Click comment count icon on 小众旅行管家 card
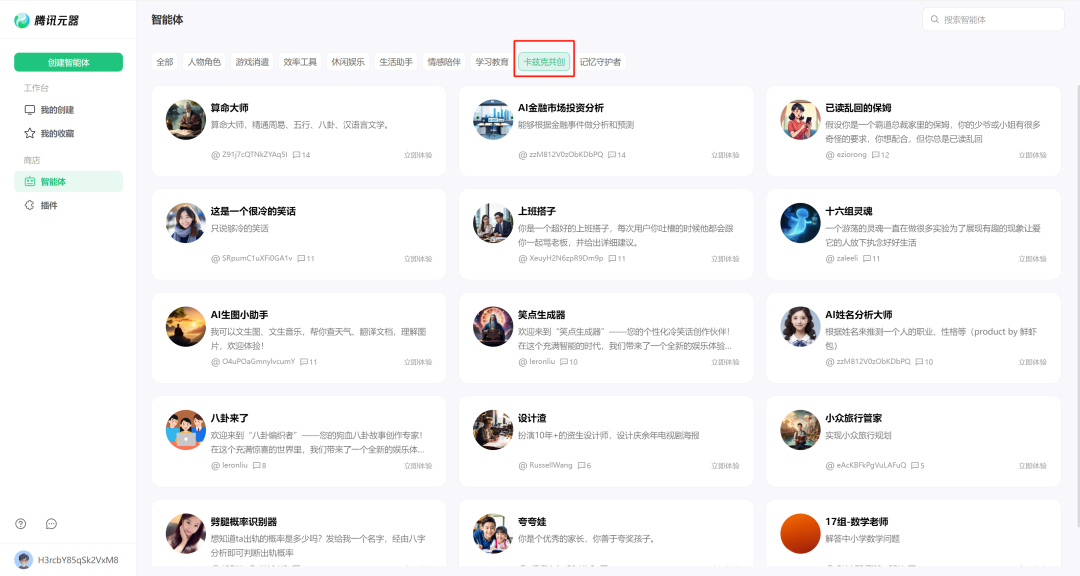 point(915,465)
